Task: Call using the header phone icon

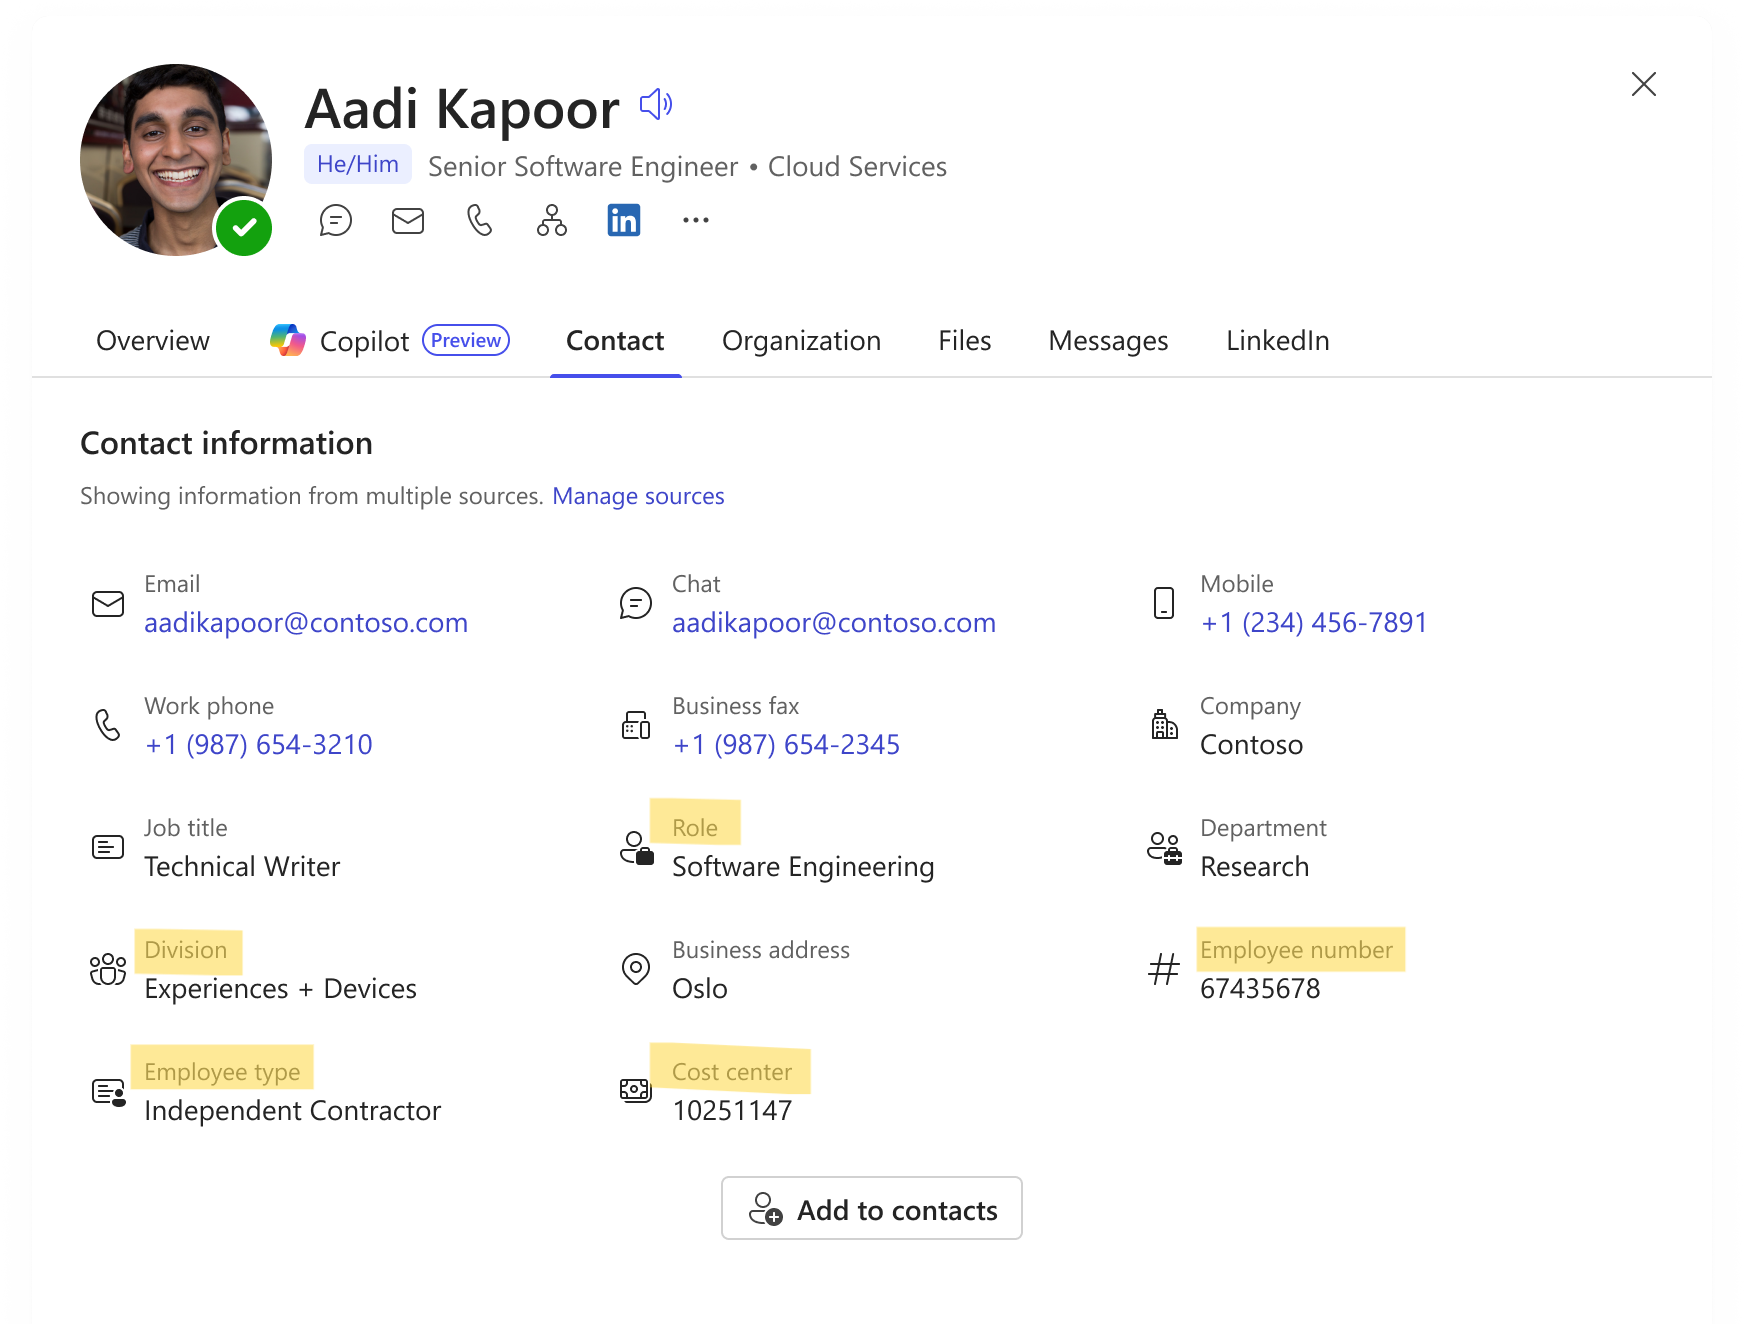Action: (x=480, y=220)
